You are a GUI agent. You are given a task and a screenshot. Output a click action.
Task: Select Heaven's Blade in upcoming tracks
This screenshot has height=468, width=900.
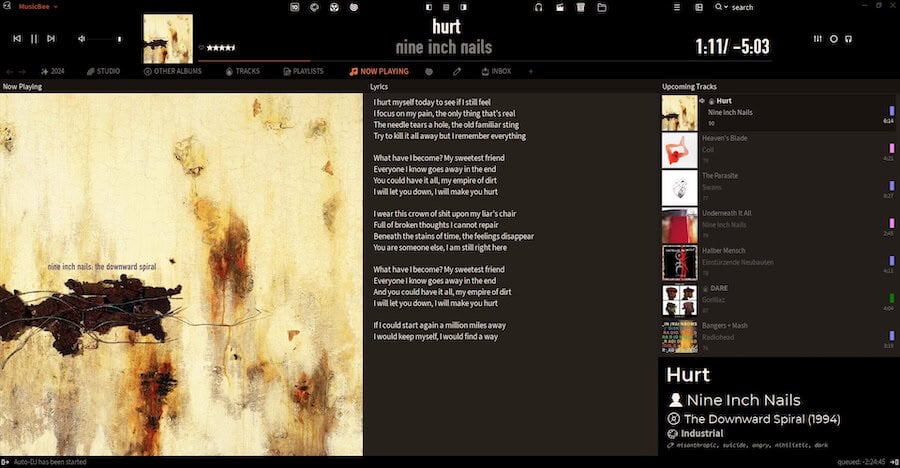pos(778,150)
